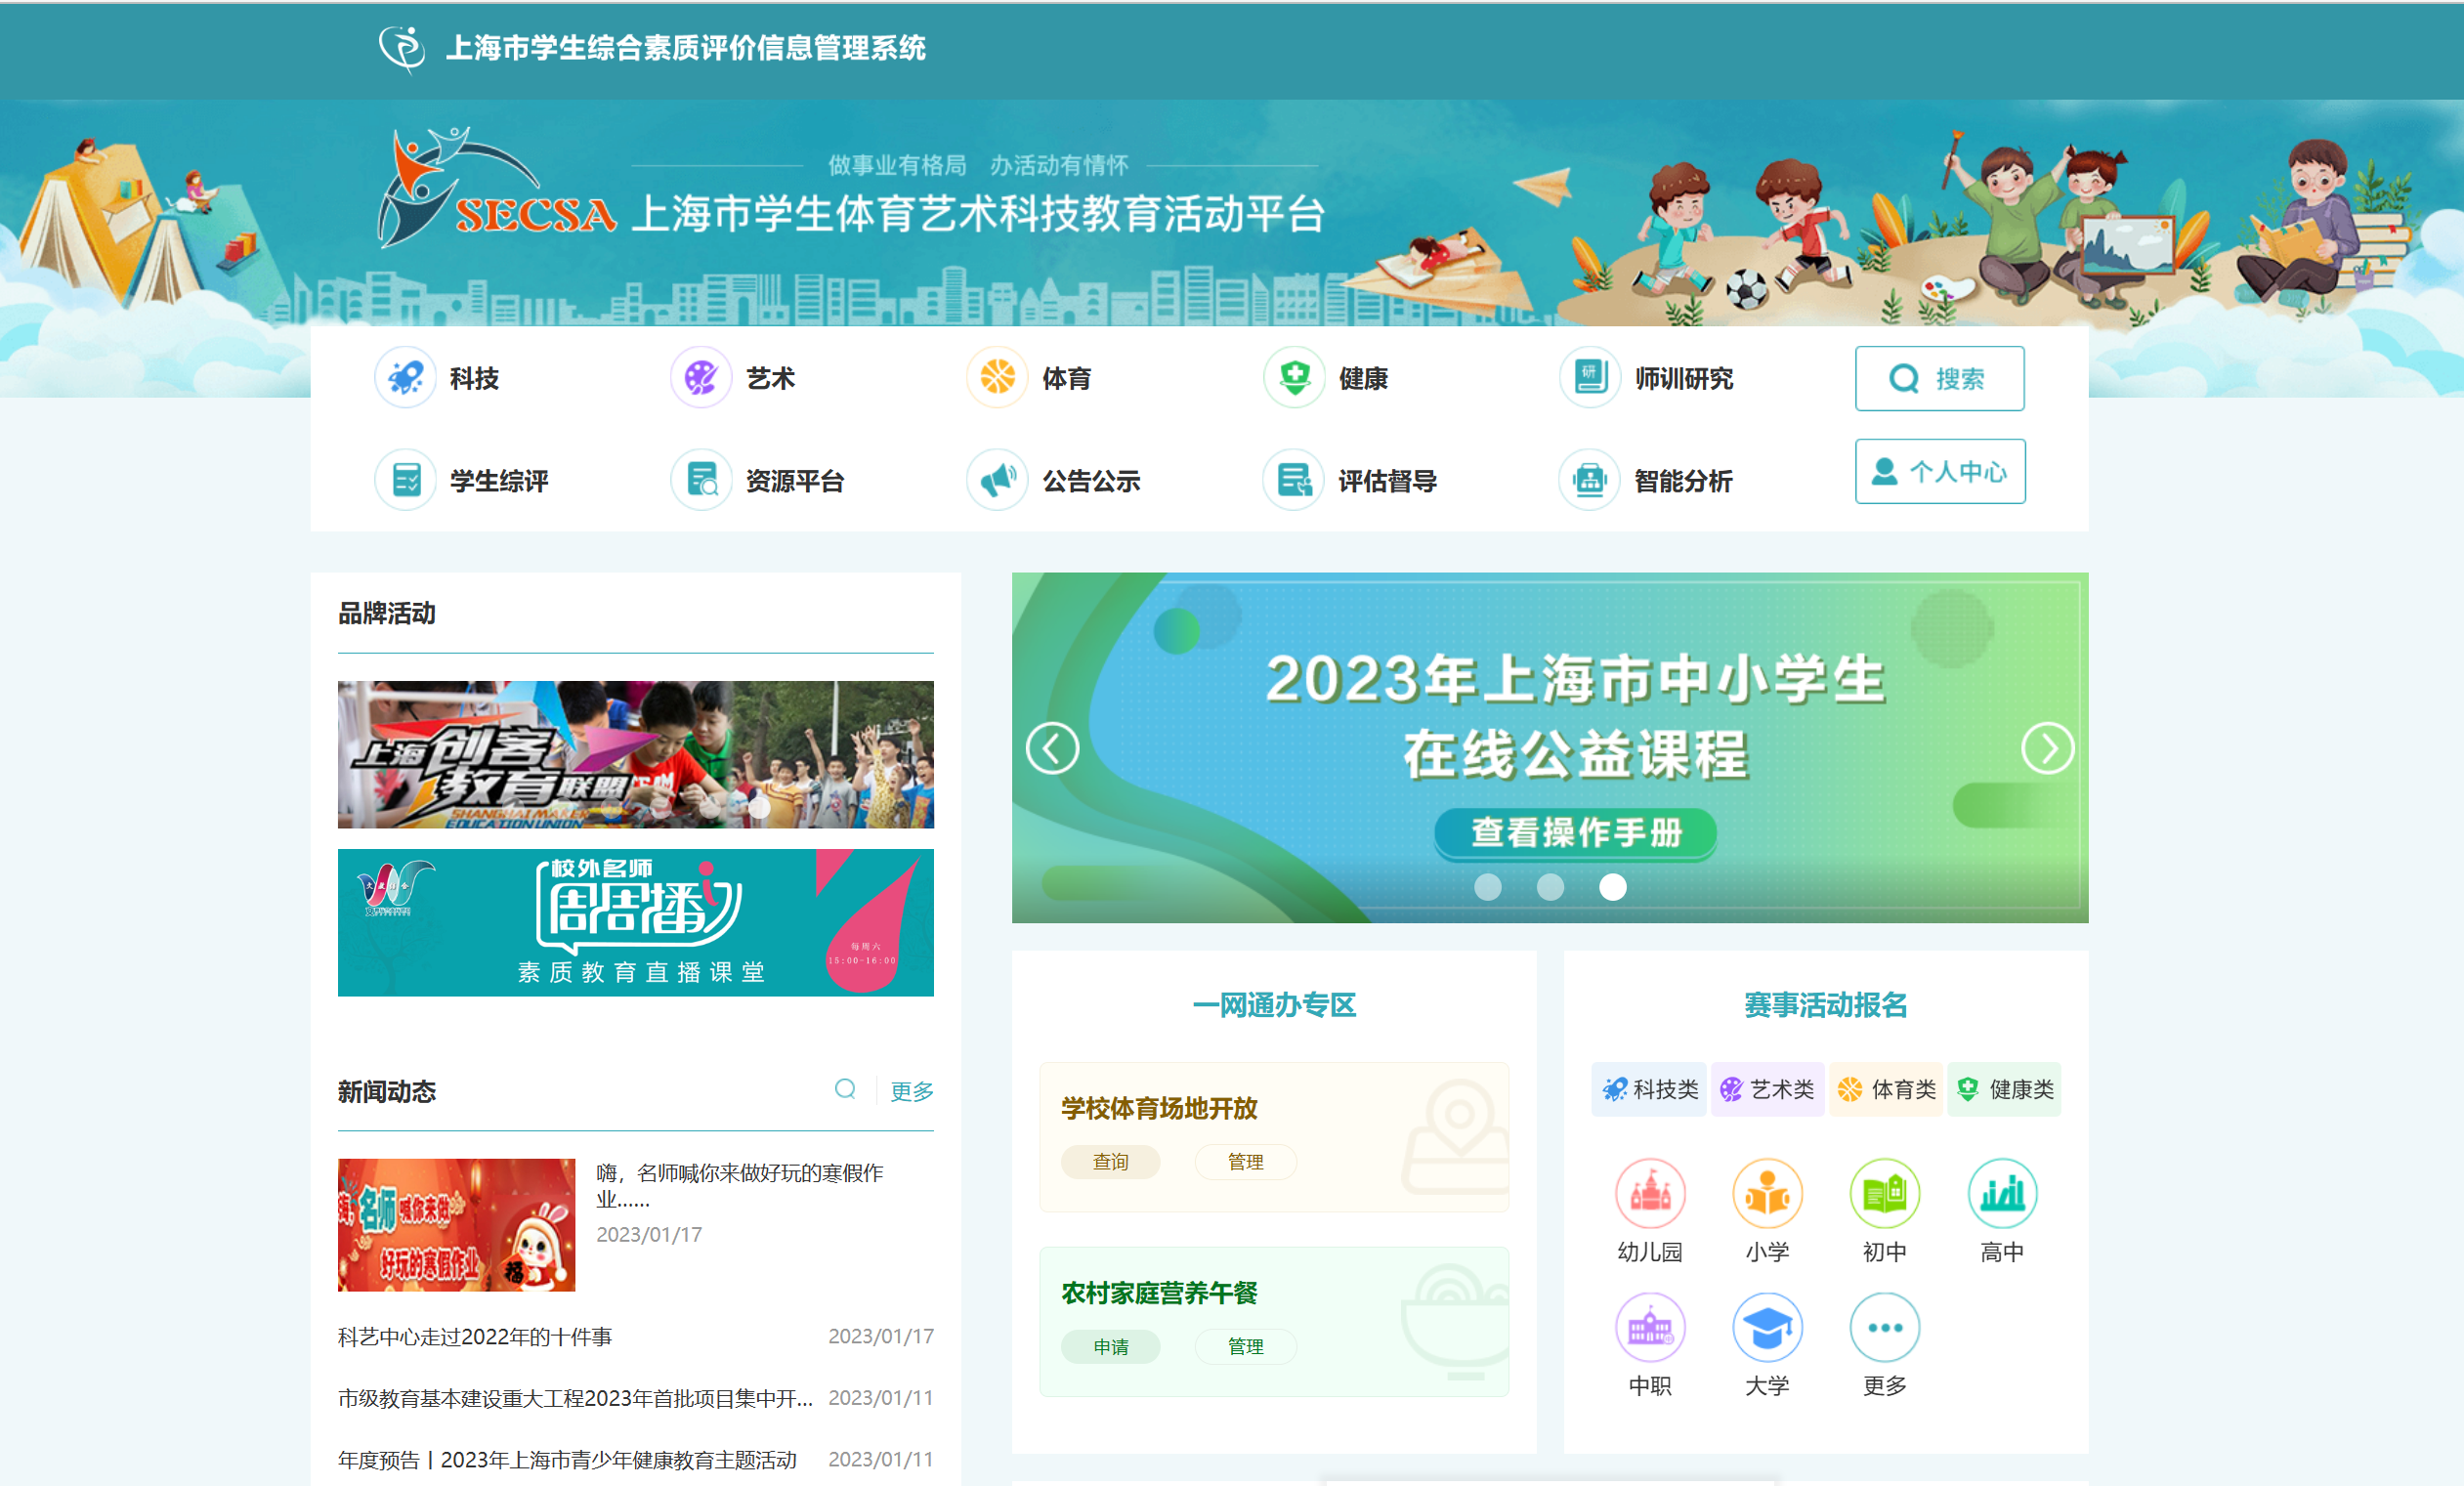Viewport: 2464px width, 1486px height.
Task: Select the 幼儿园 kindergarten icon under 赛事活动报名
Action: click(1650, 1193)
